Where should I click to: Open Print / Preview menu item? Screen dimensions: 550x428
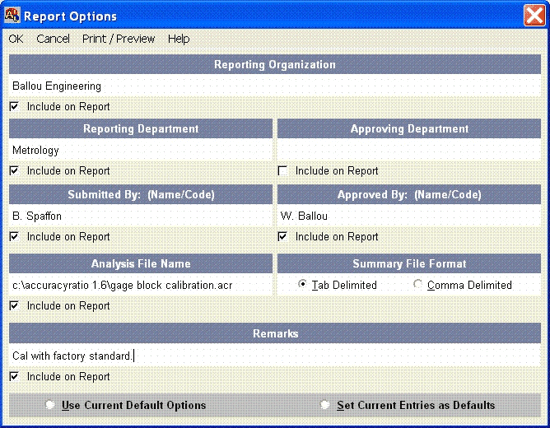[x=119, y=39]
